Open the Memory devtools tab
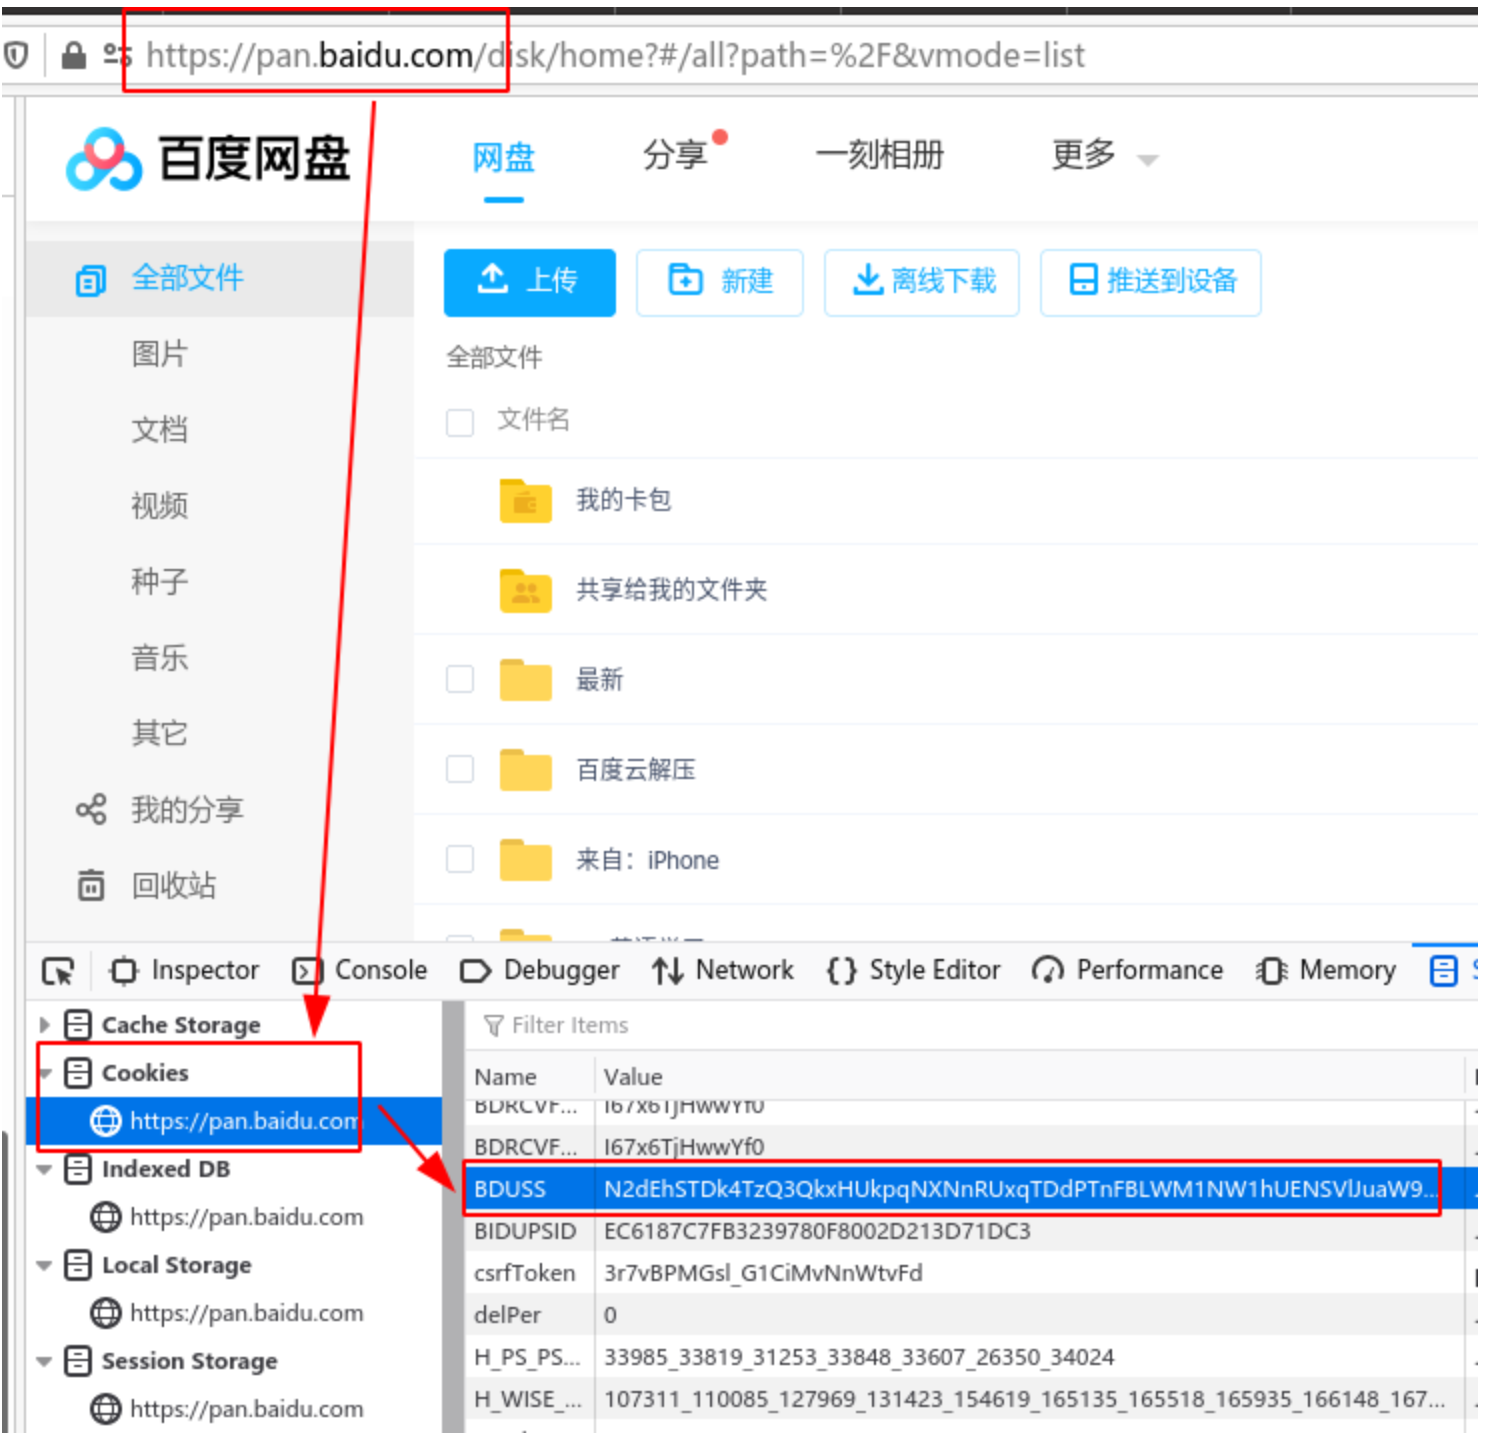This screenshot has height=1444, width=1486. tap(1326, 970)
